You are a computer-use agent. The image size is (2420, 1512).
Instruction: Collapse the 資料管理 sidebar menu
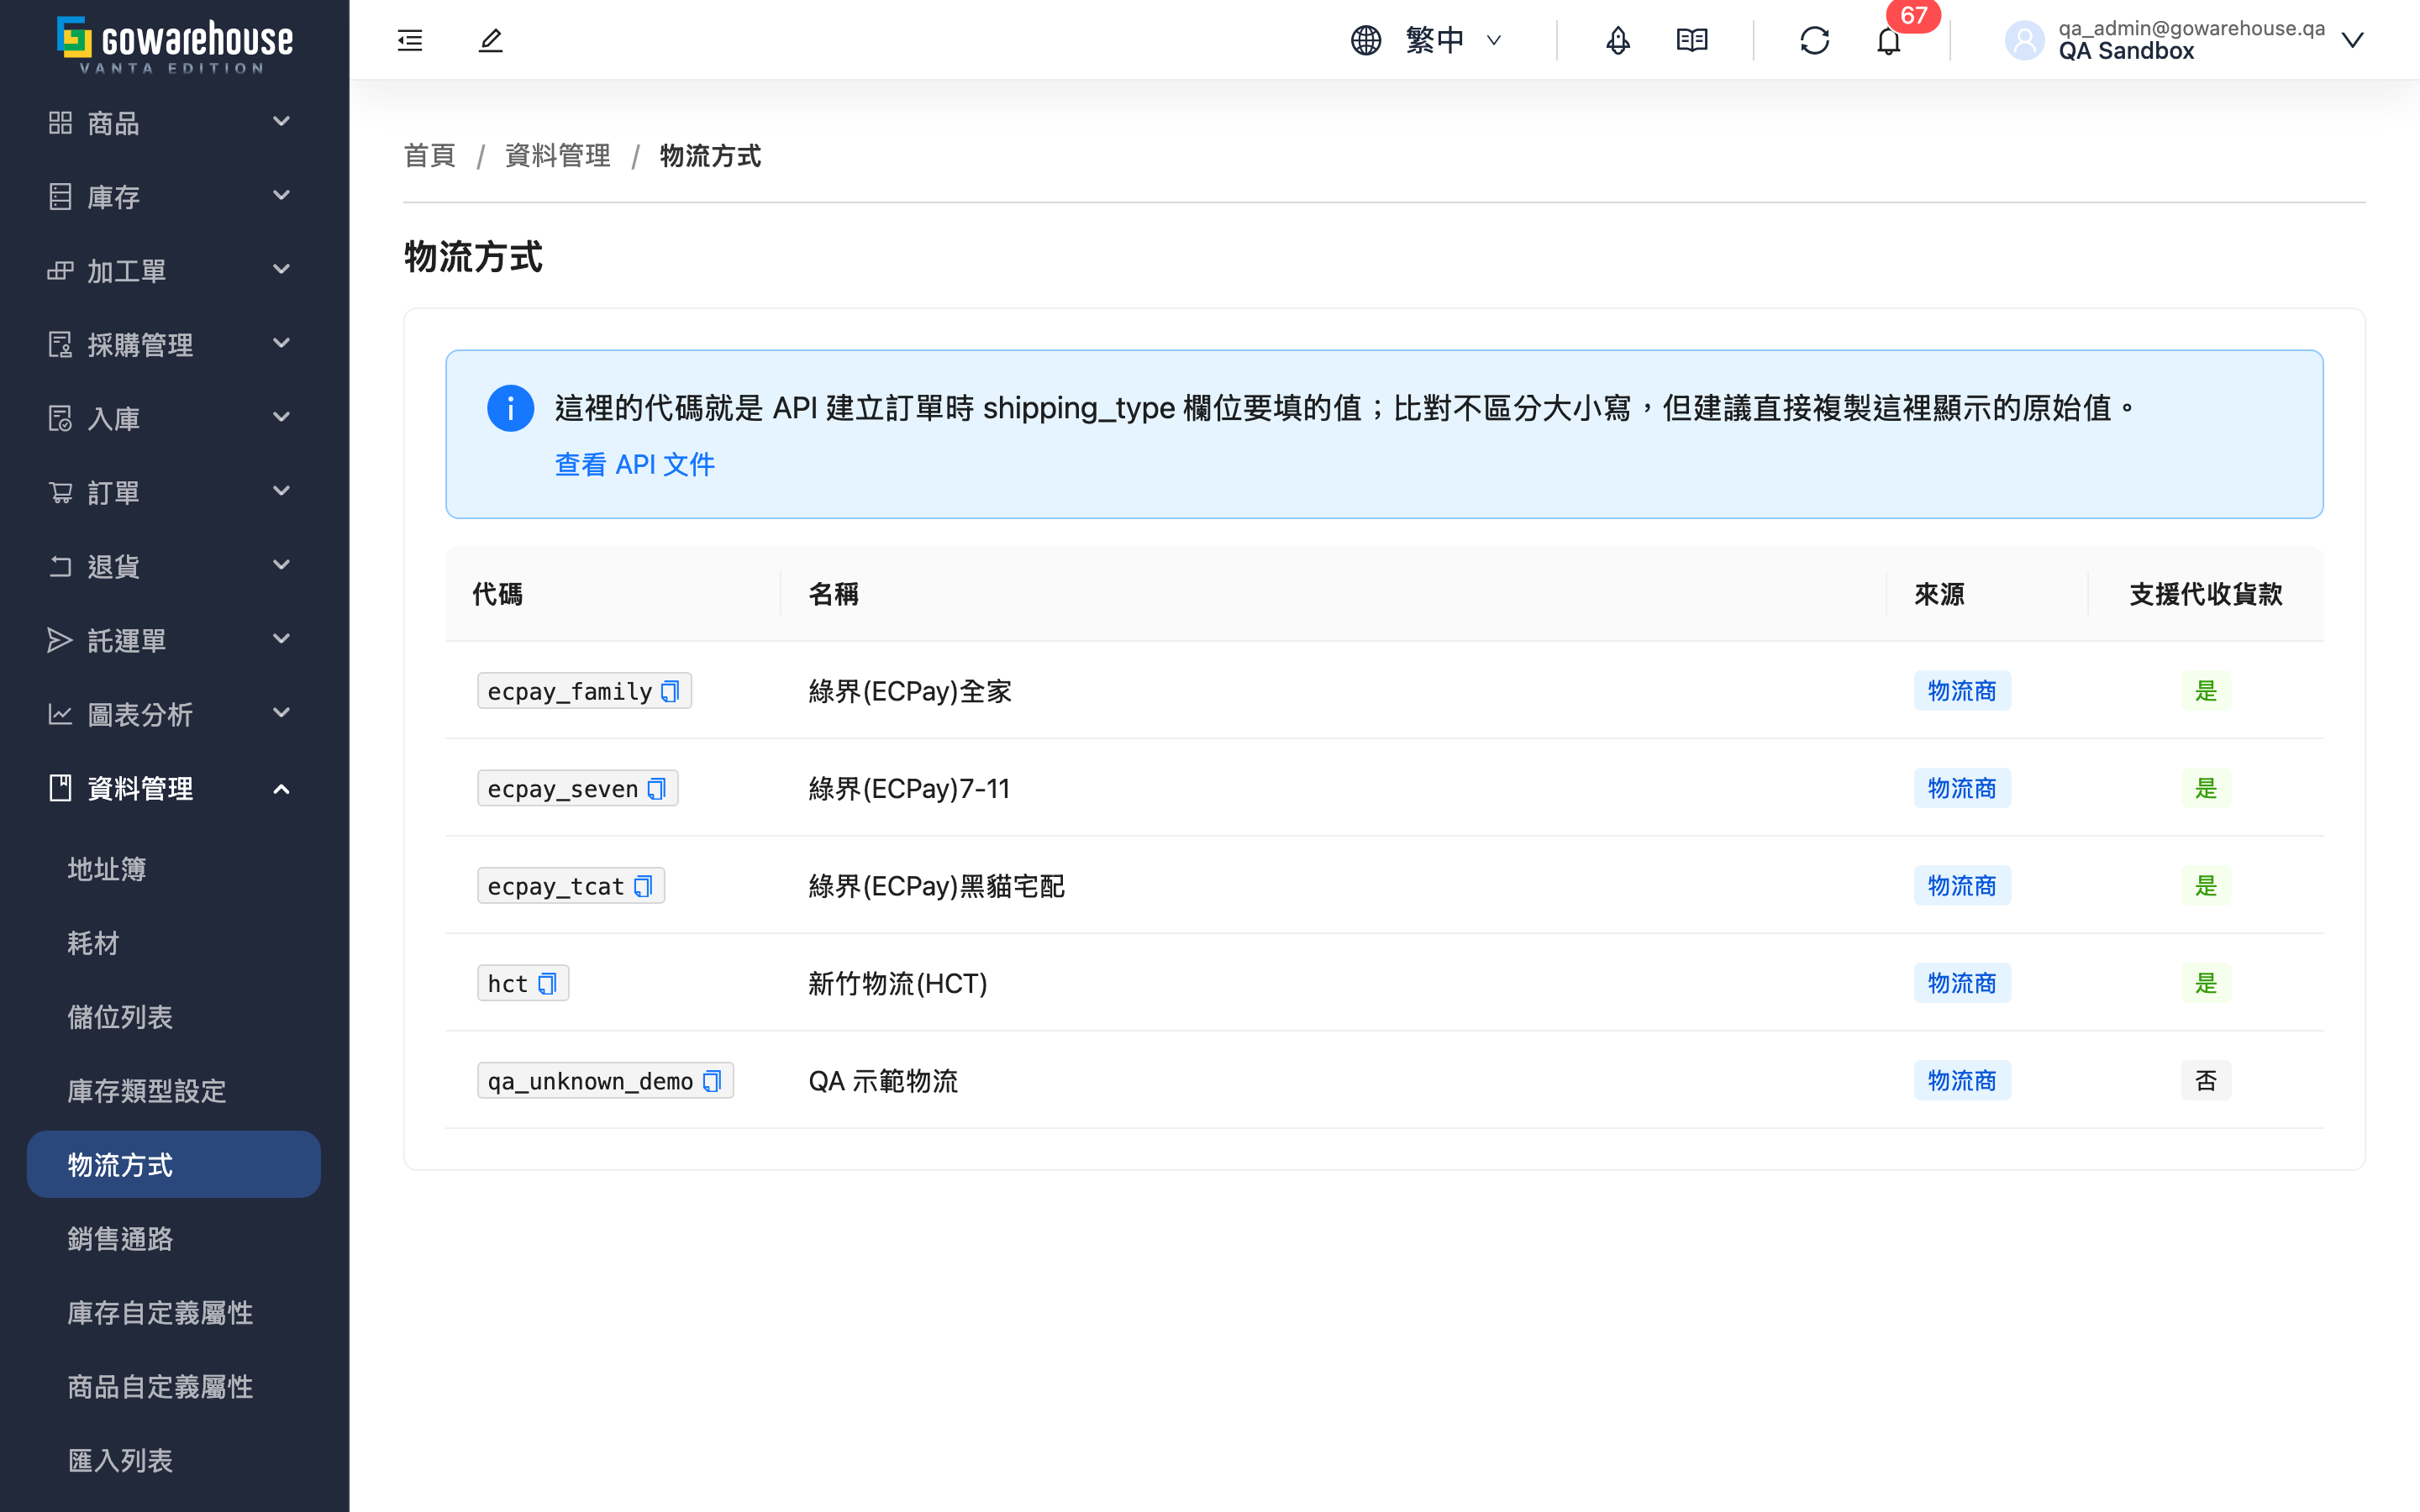[174, 788]
